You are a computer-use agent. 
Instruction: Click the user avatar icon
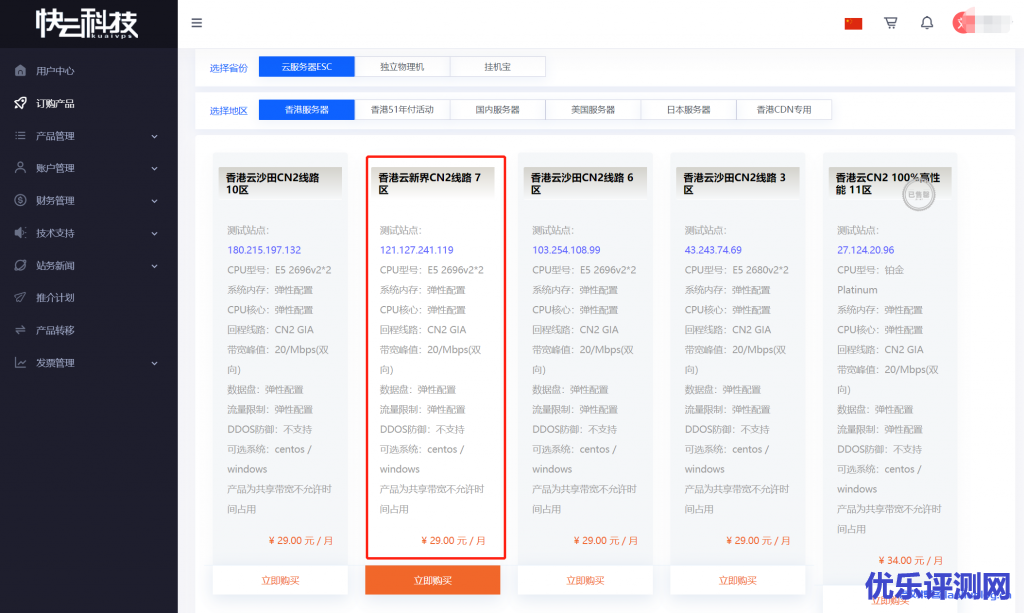(961, 23)
